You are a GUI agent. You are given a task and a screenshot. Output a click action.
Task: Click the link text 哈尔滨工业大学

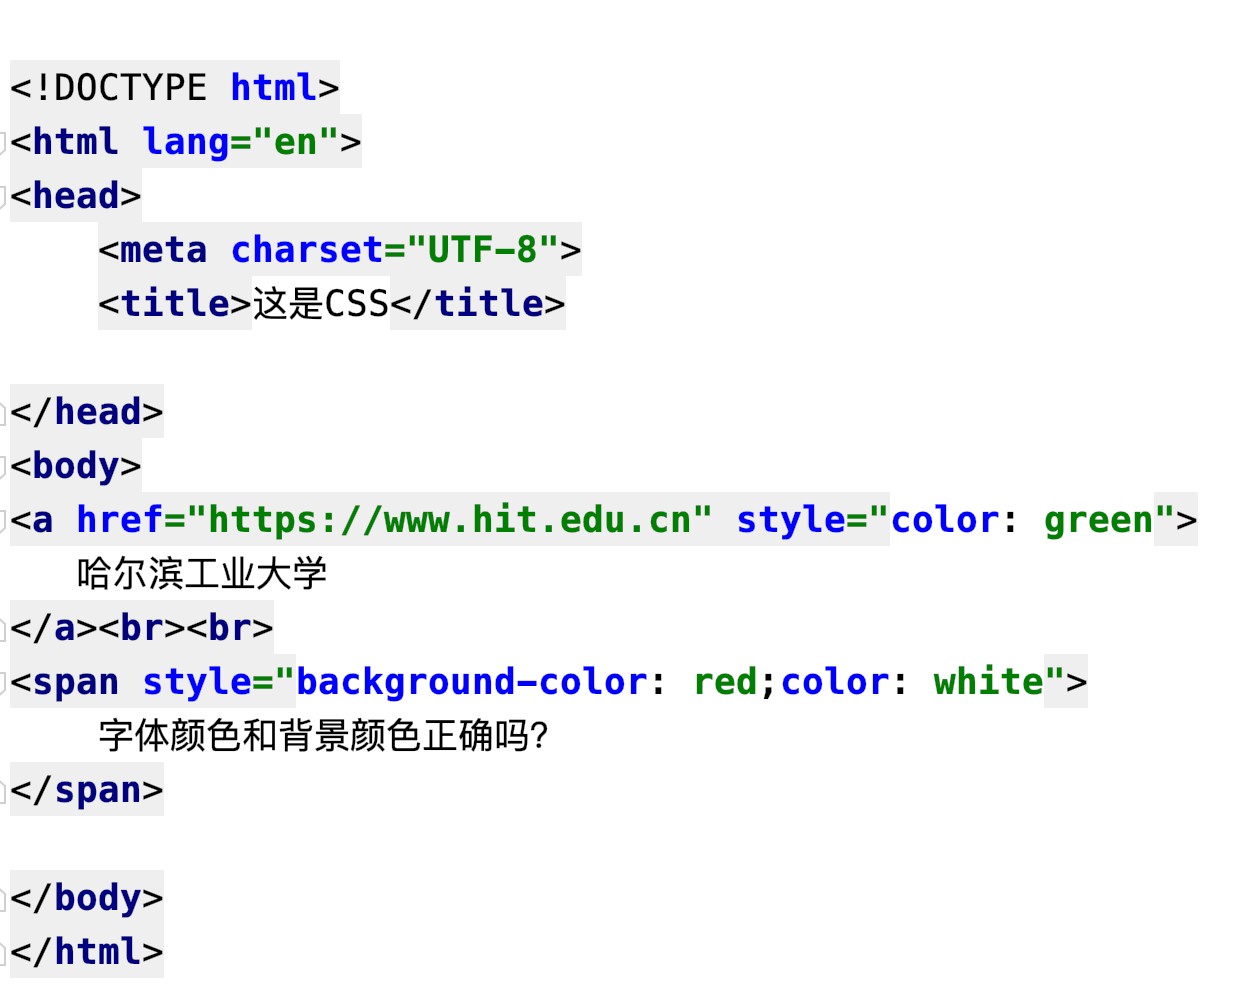(202, 574)
